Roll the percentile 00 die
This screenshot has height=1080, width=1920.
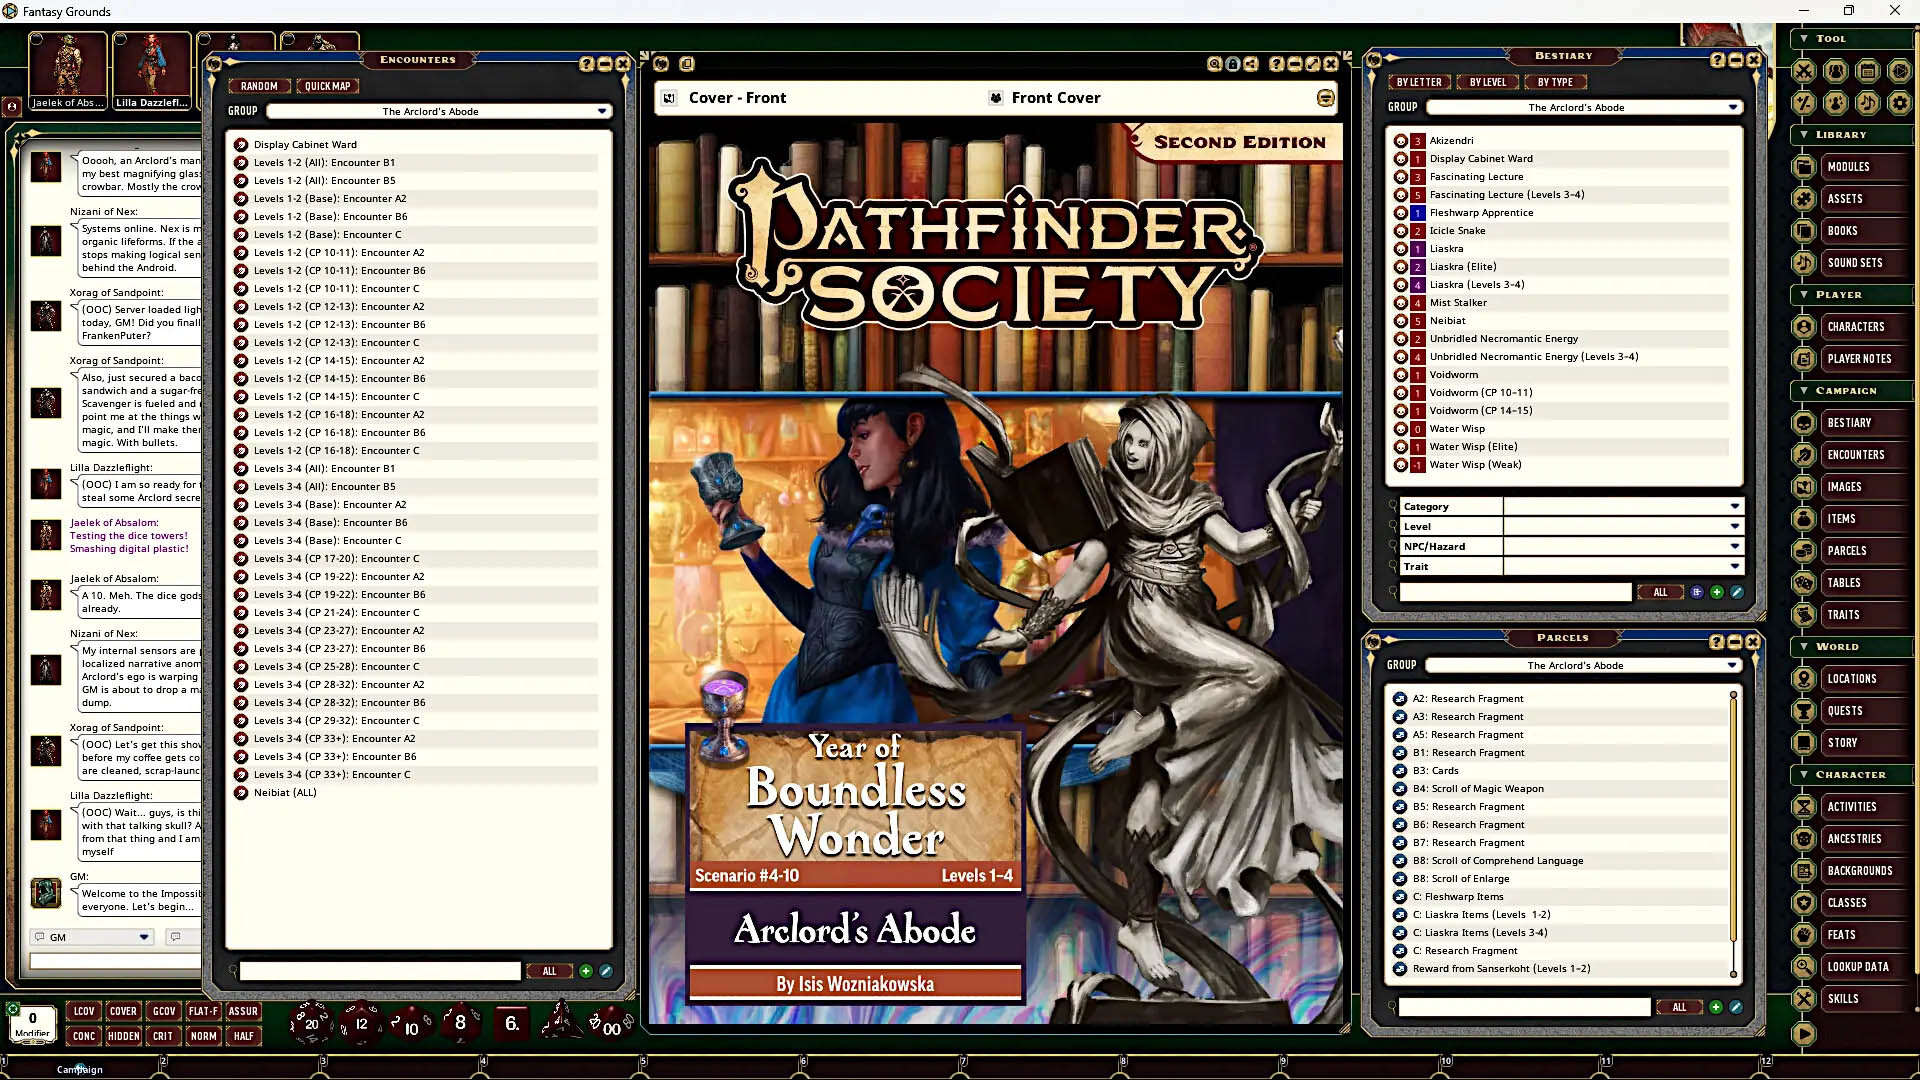click(x=610, y=1024)
